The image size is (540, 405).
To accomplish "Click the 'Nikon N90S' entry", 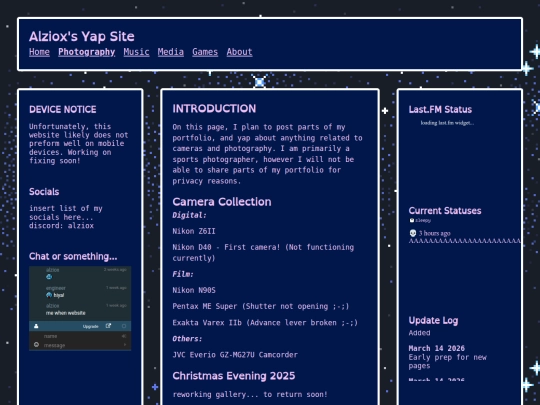I will pos(194,290).
